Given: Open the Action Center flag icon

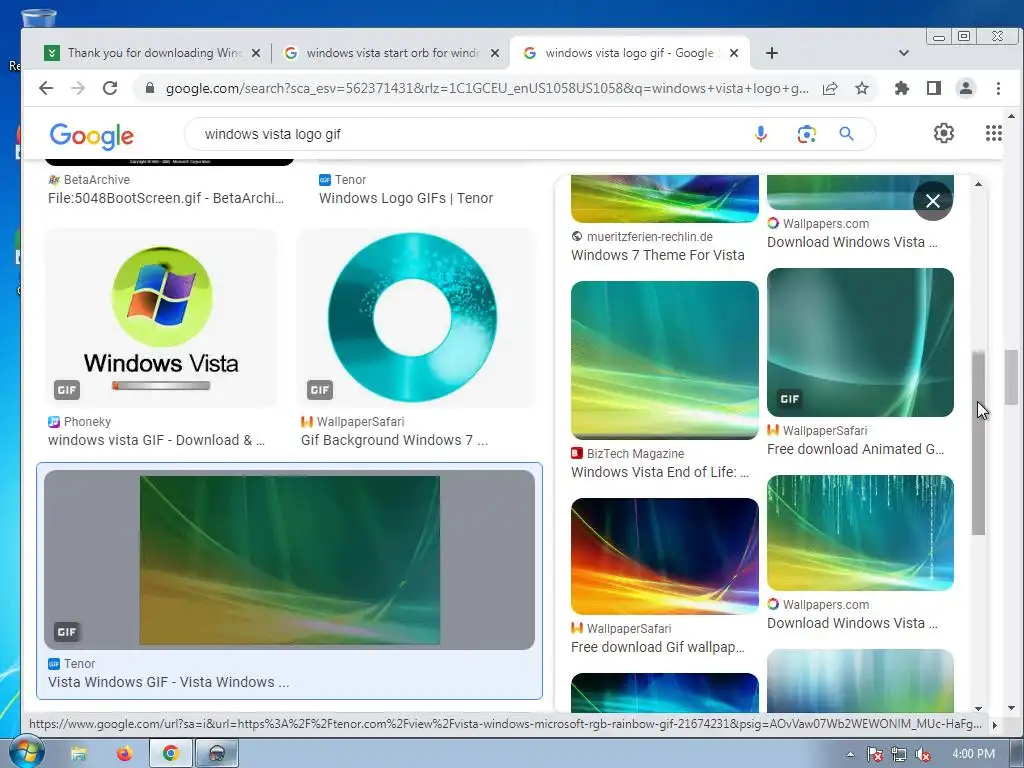Looking at the screenshot, I should click(874, 754).
